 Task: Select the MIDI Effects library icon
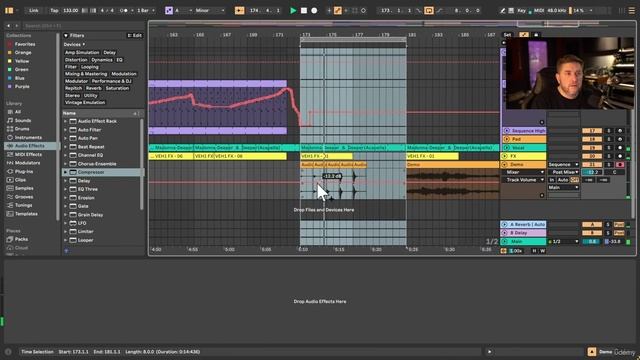10,154
